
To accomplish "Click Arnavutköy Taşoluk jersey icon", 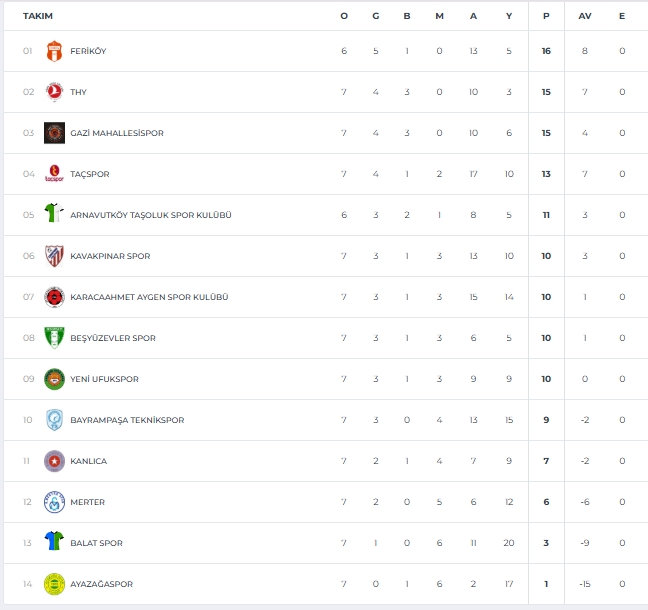I will pyautogui.click(x=54, y=215).
